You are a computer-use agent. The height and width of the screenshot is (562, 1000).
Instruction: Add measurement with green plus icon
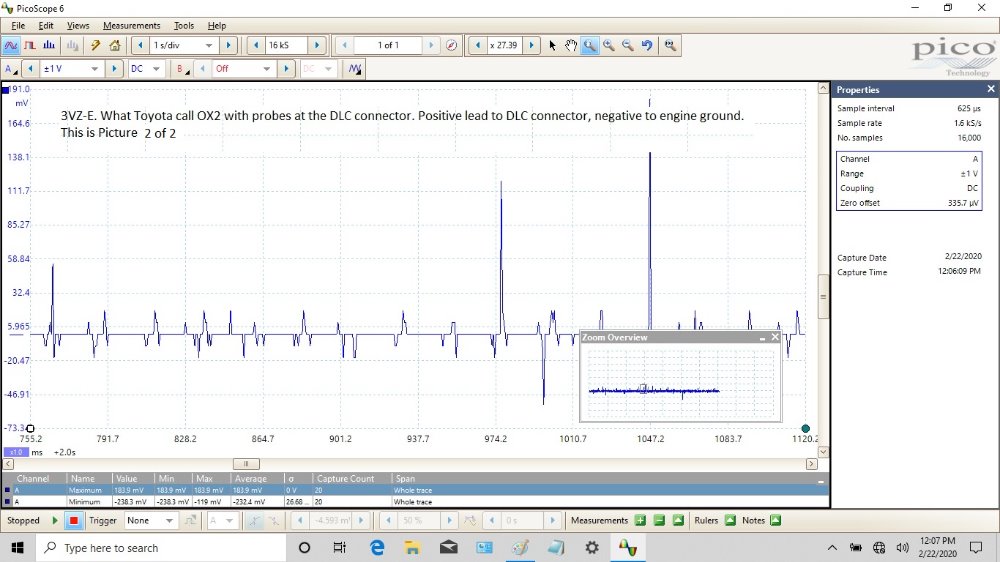[640, 521]
